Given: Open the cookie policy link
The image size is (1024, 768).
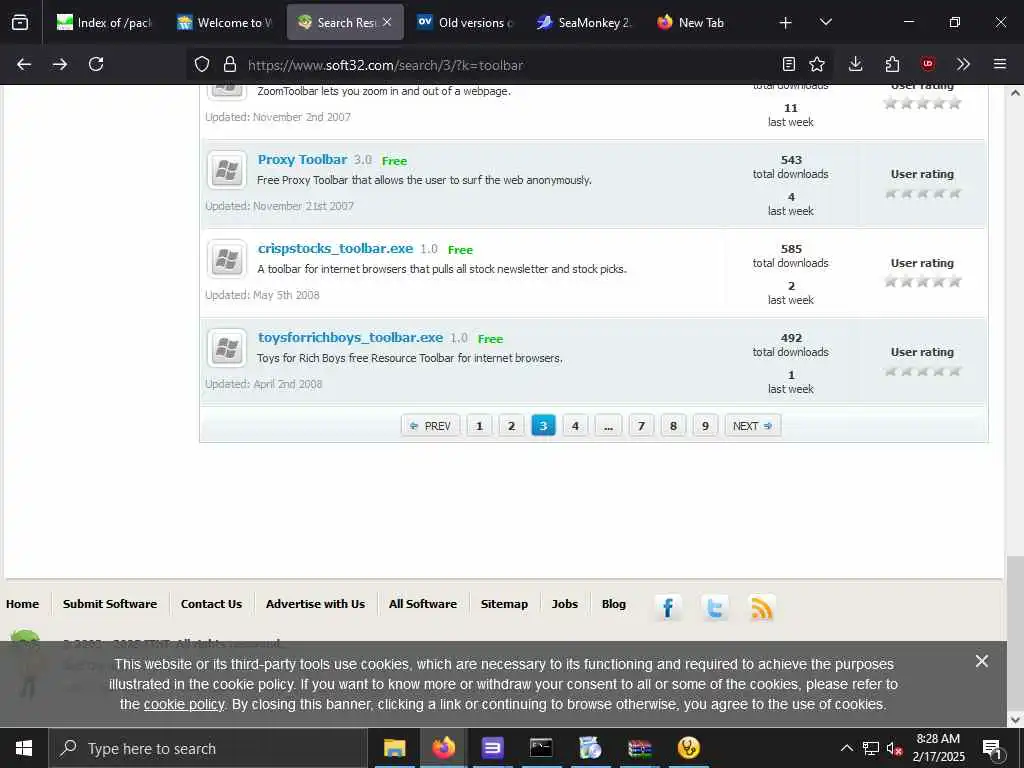Looking at the screenshot, I should [x=184, y=705].
